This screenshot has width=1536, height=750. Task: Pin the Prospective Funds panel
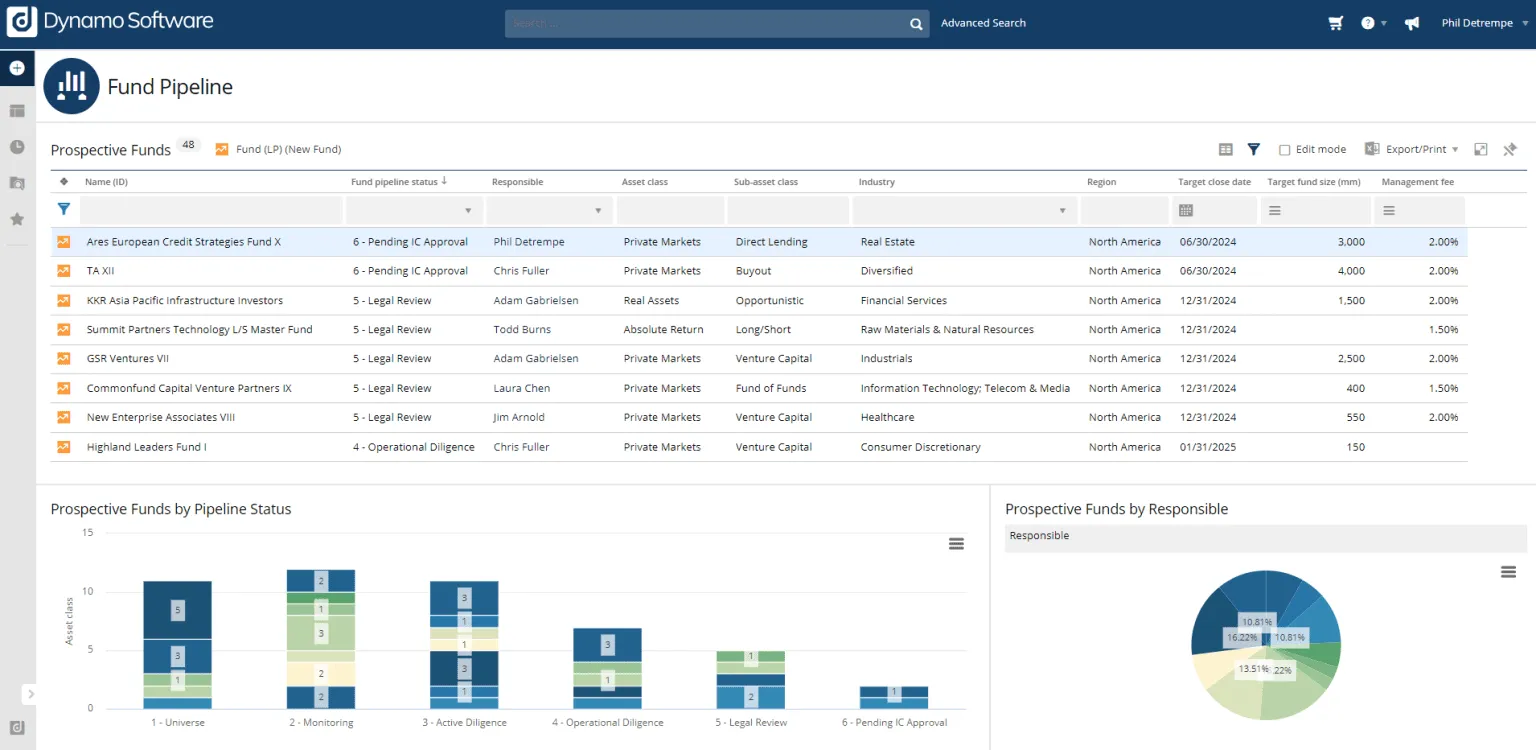(1510, 149)
